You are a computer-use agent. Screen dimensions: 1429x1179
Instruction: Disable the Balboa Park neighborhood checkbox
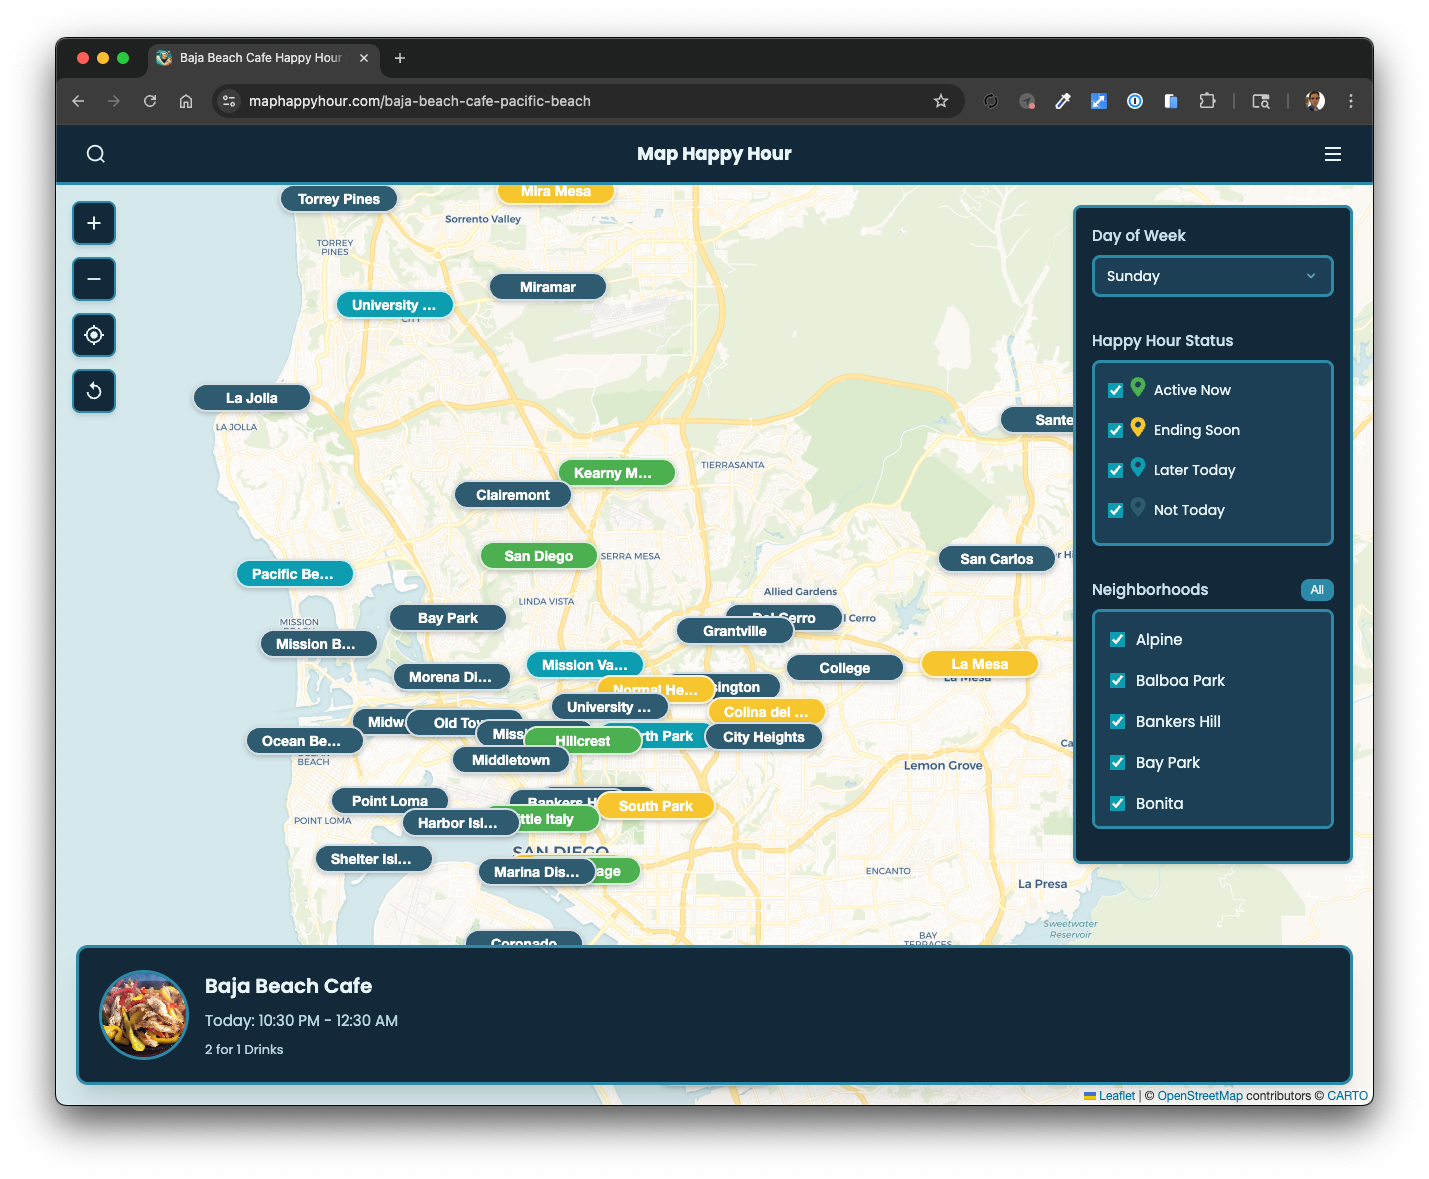coord(1117,680)
